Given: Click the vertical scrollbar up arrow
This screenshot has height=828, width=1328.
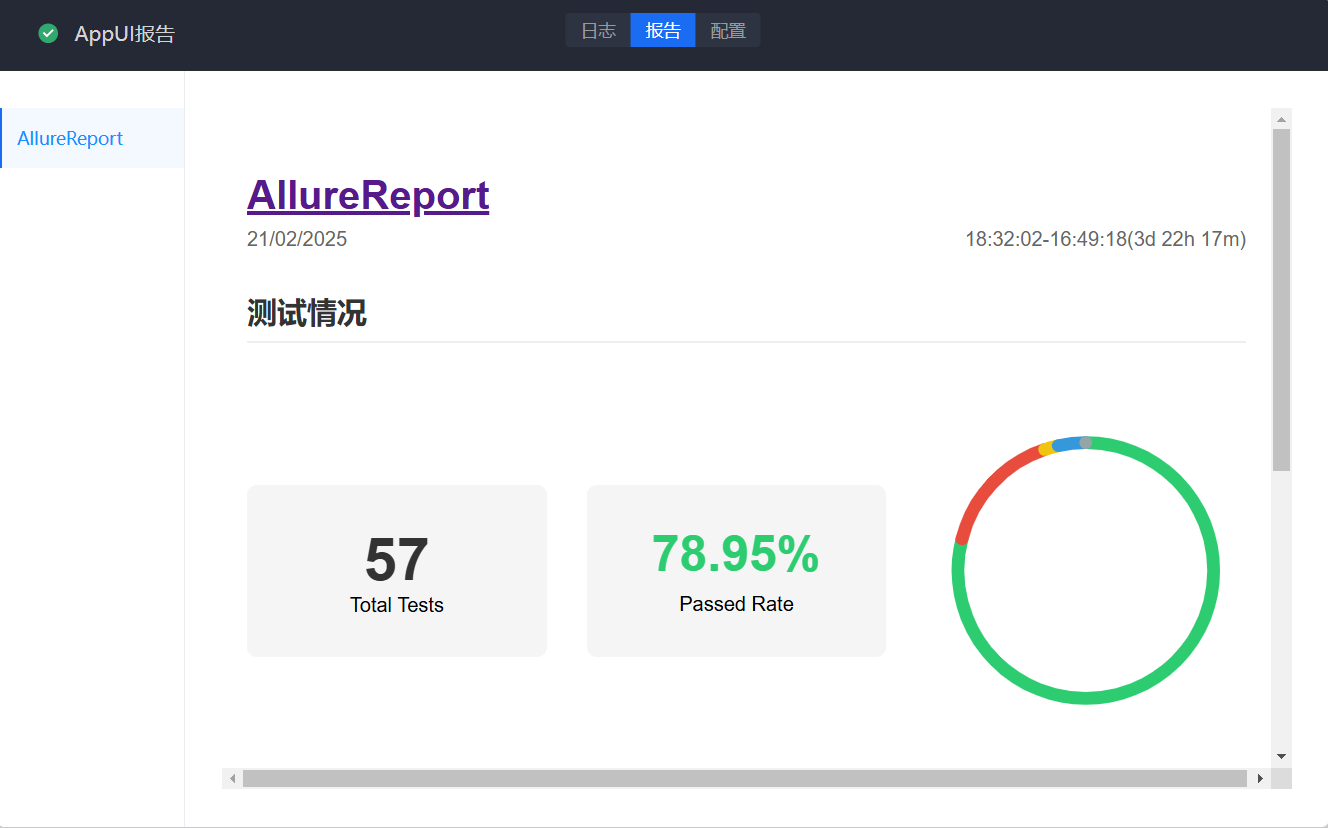Looking at the screenshot, I should tap(1281, 118).
